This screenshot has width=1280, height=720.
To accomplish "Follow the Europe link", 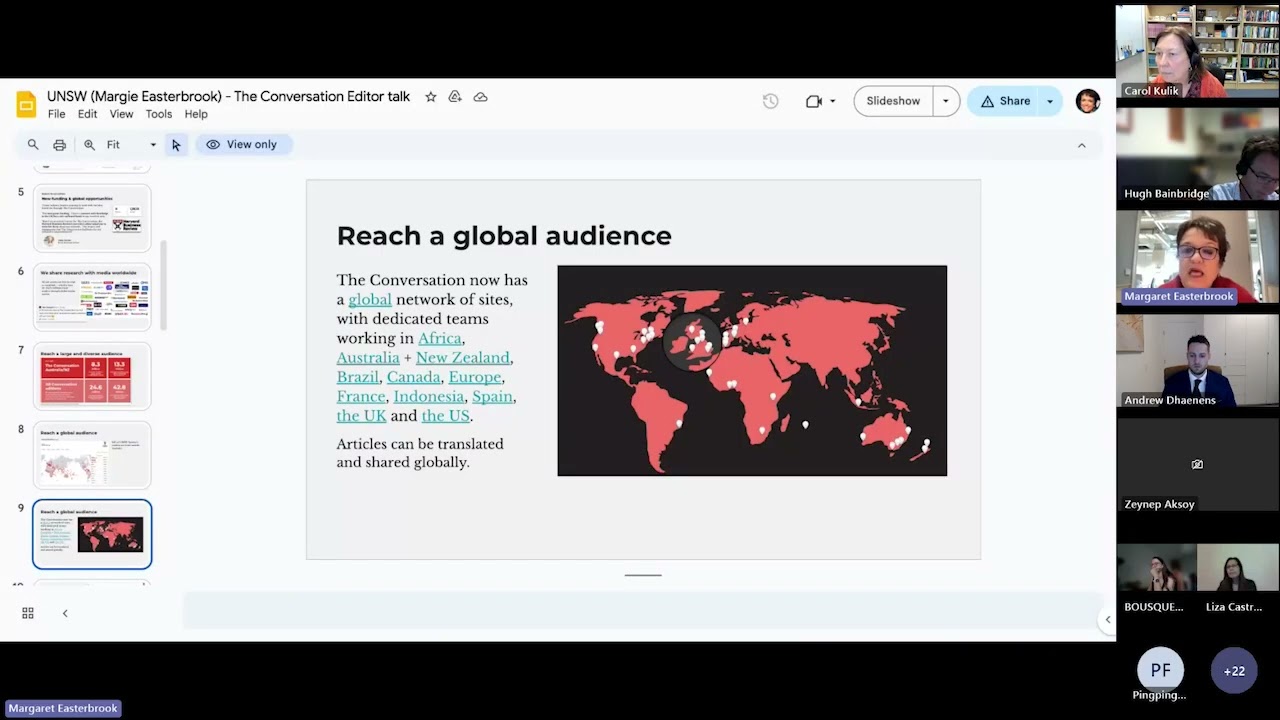I will 475,377.
